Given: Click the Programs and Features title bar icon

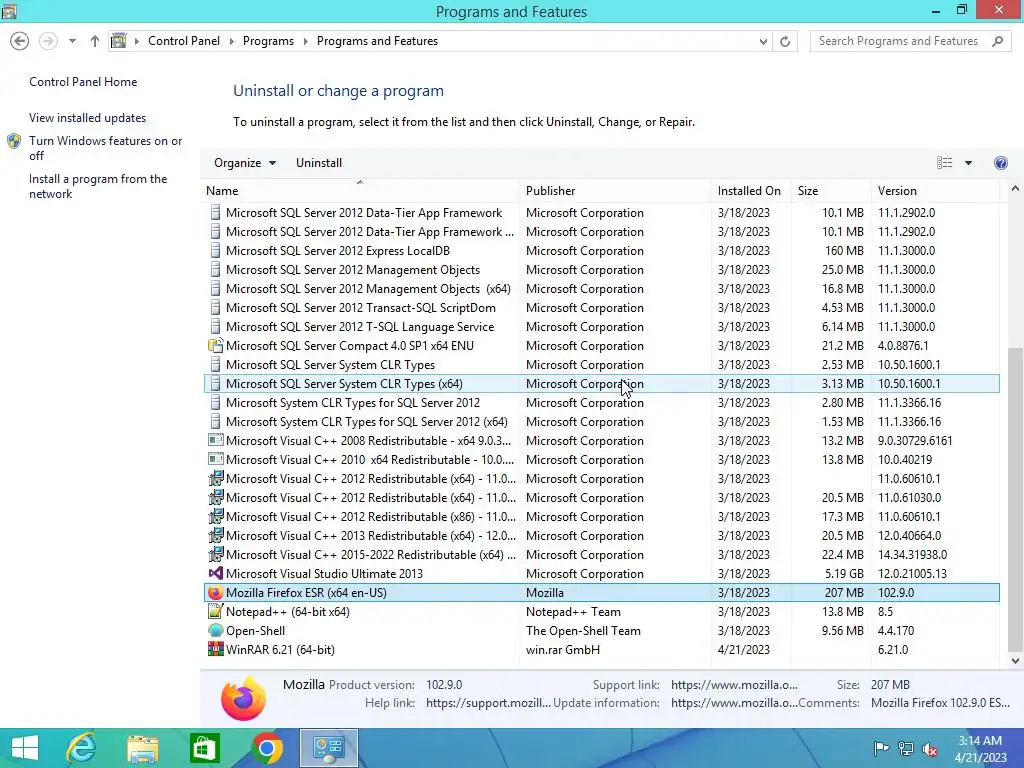Looking at the screenshot, I should tap(9, 10).
